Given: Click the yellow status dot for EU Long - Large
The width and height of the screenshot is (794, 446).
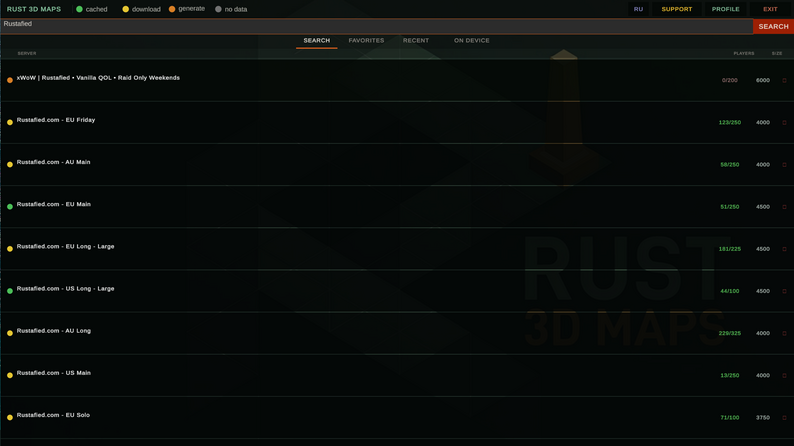Looking at the screenshot, I should click(x=10, y=249).
